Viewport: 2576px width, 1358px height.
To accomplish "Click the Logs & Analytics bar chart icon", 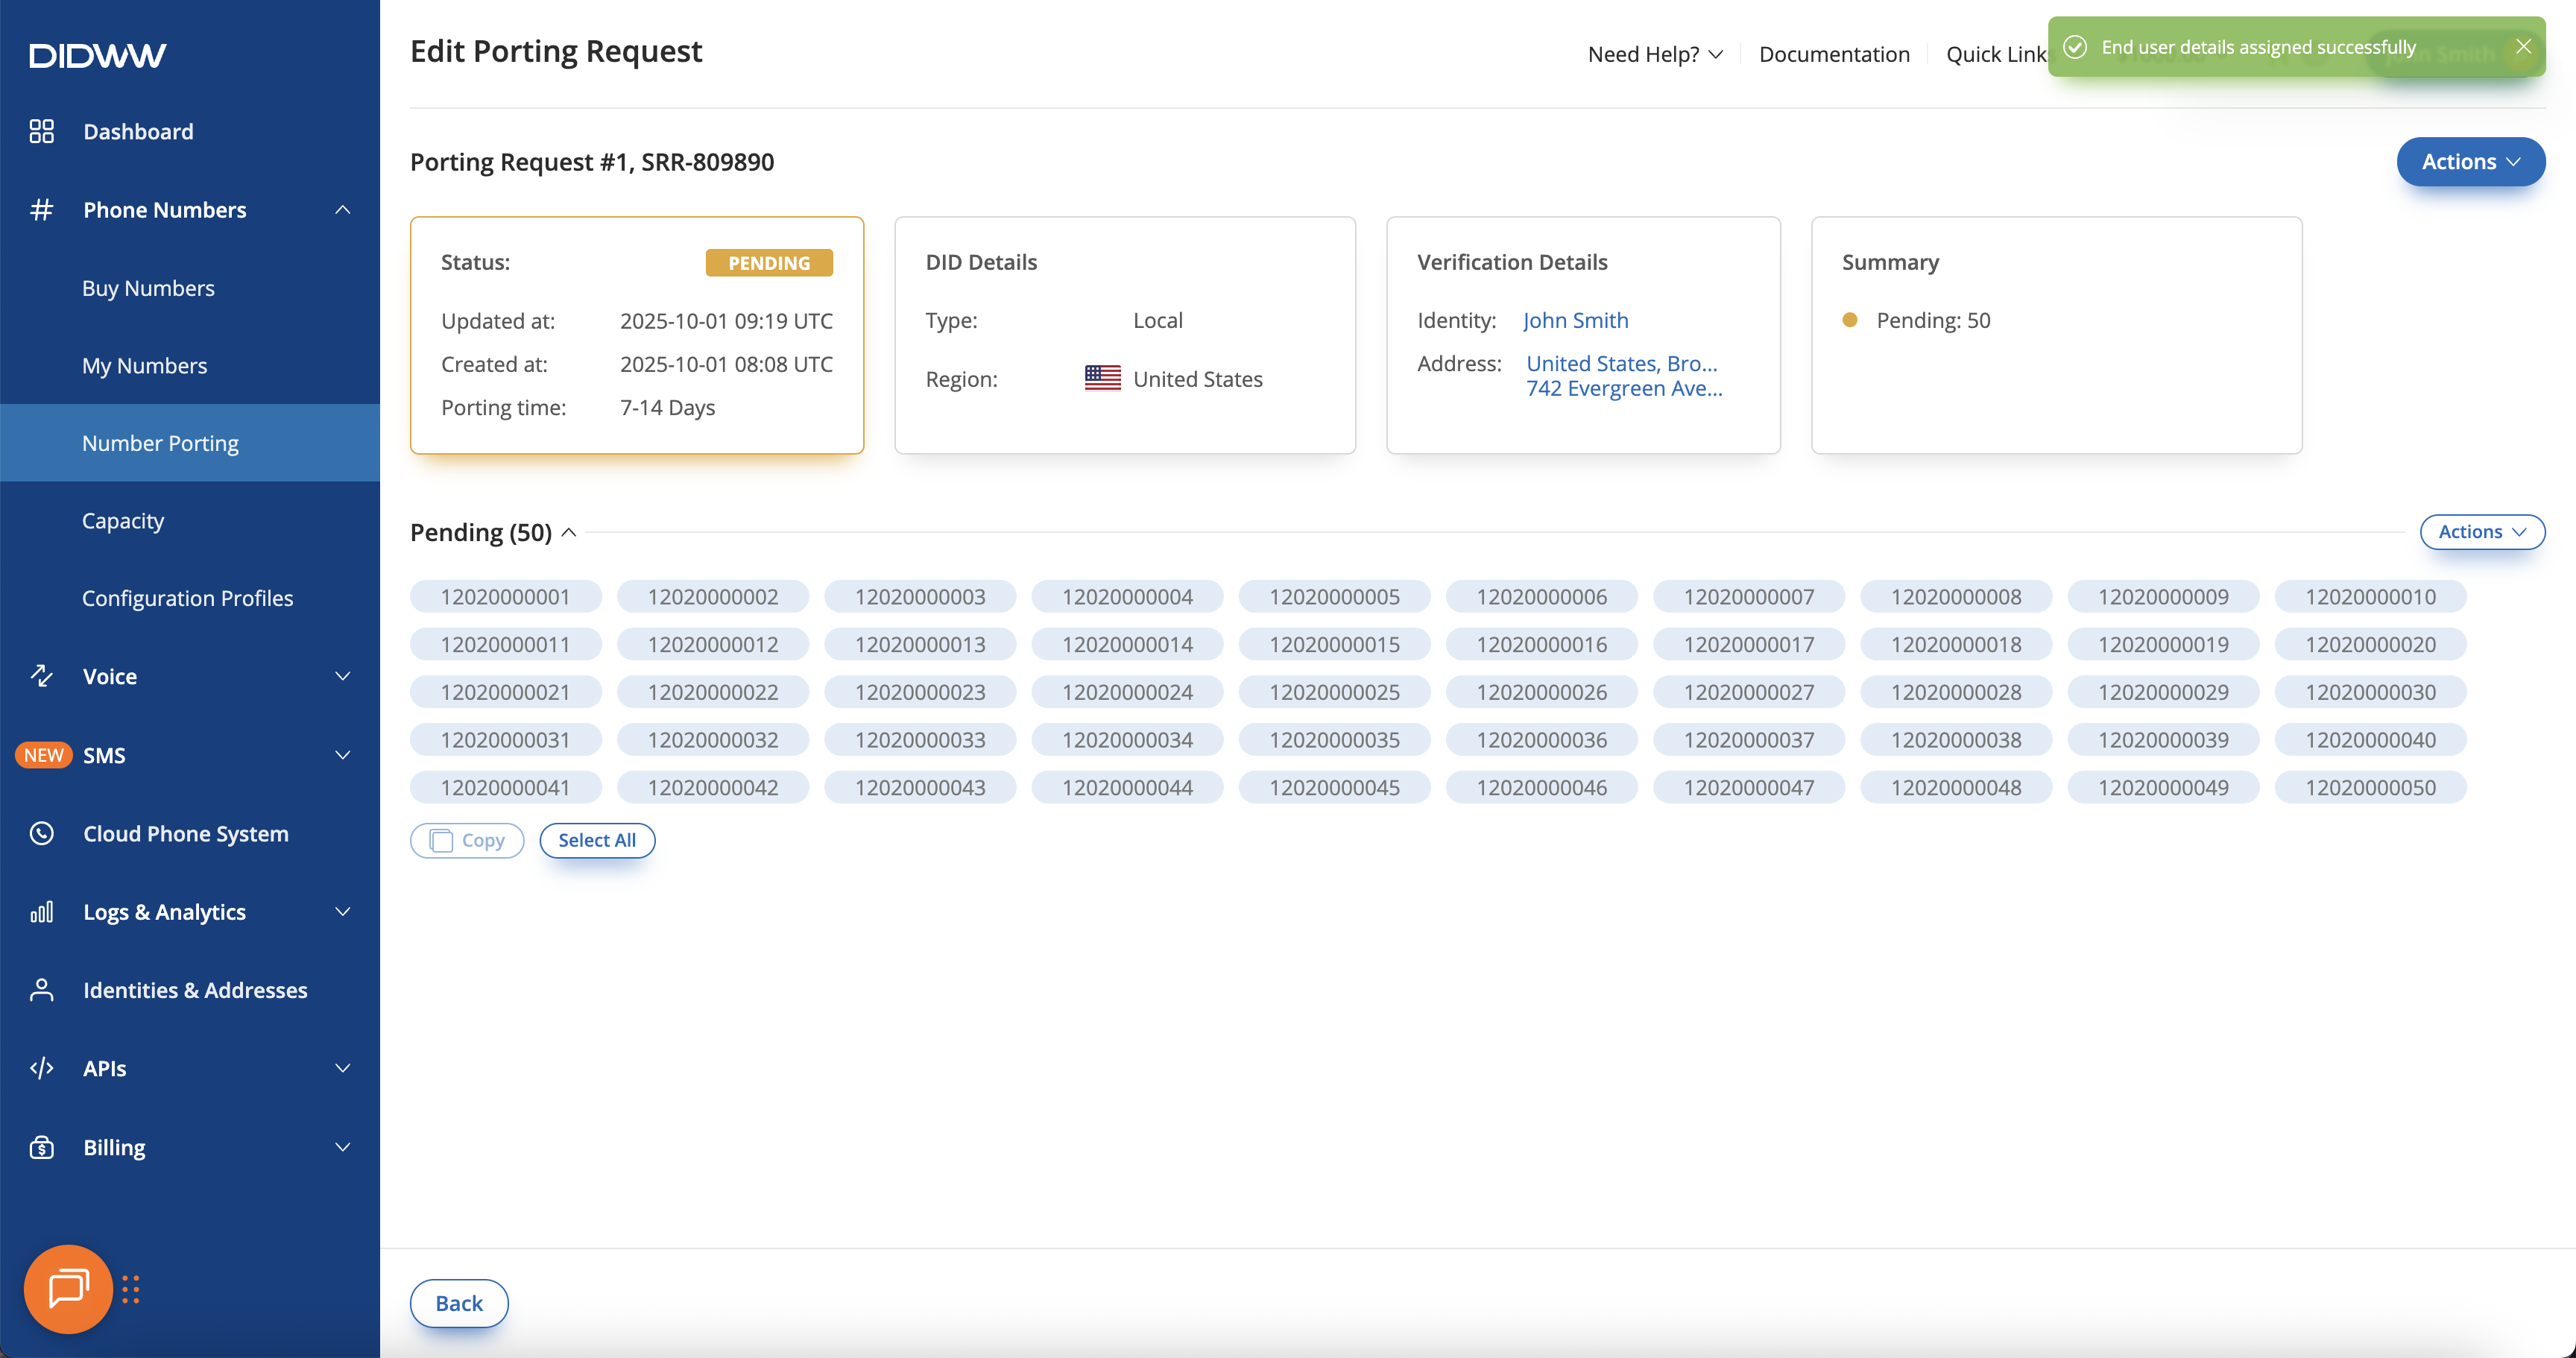I will click(x=41, y=912).
